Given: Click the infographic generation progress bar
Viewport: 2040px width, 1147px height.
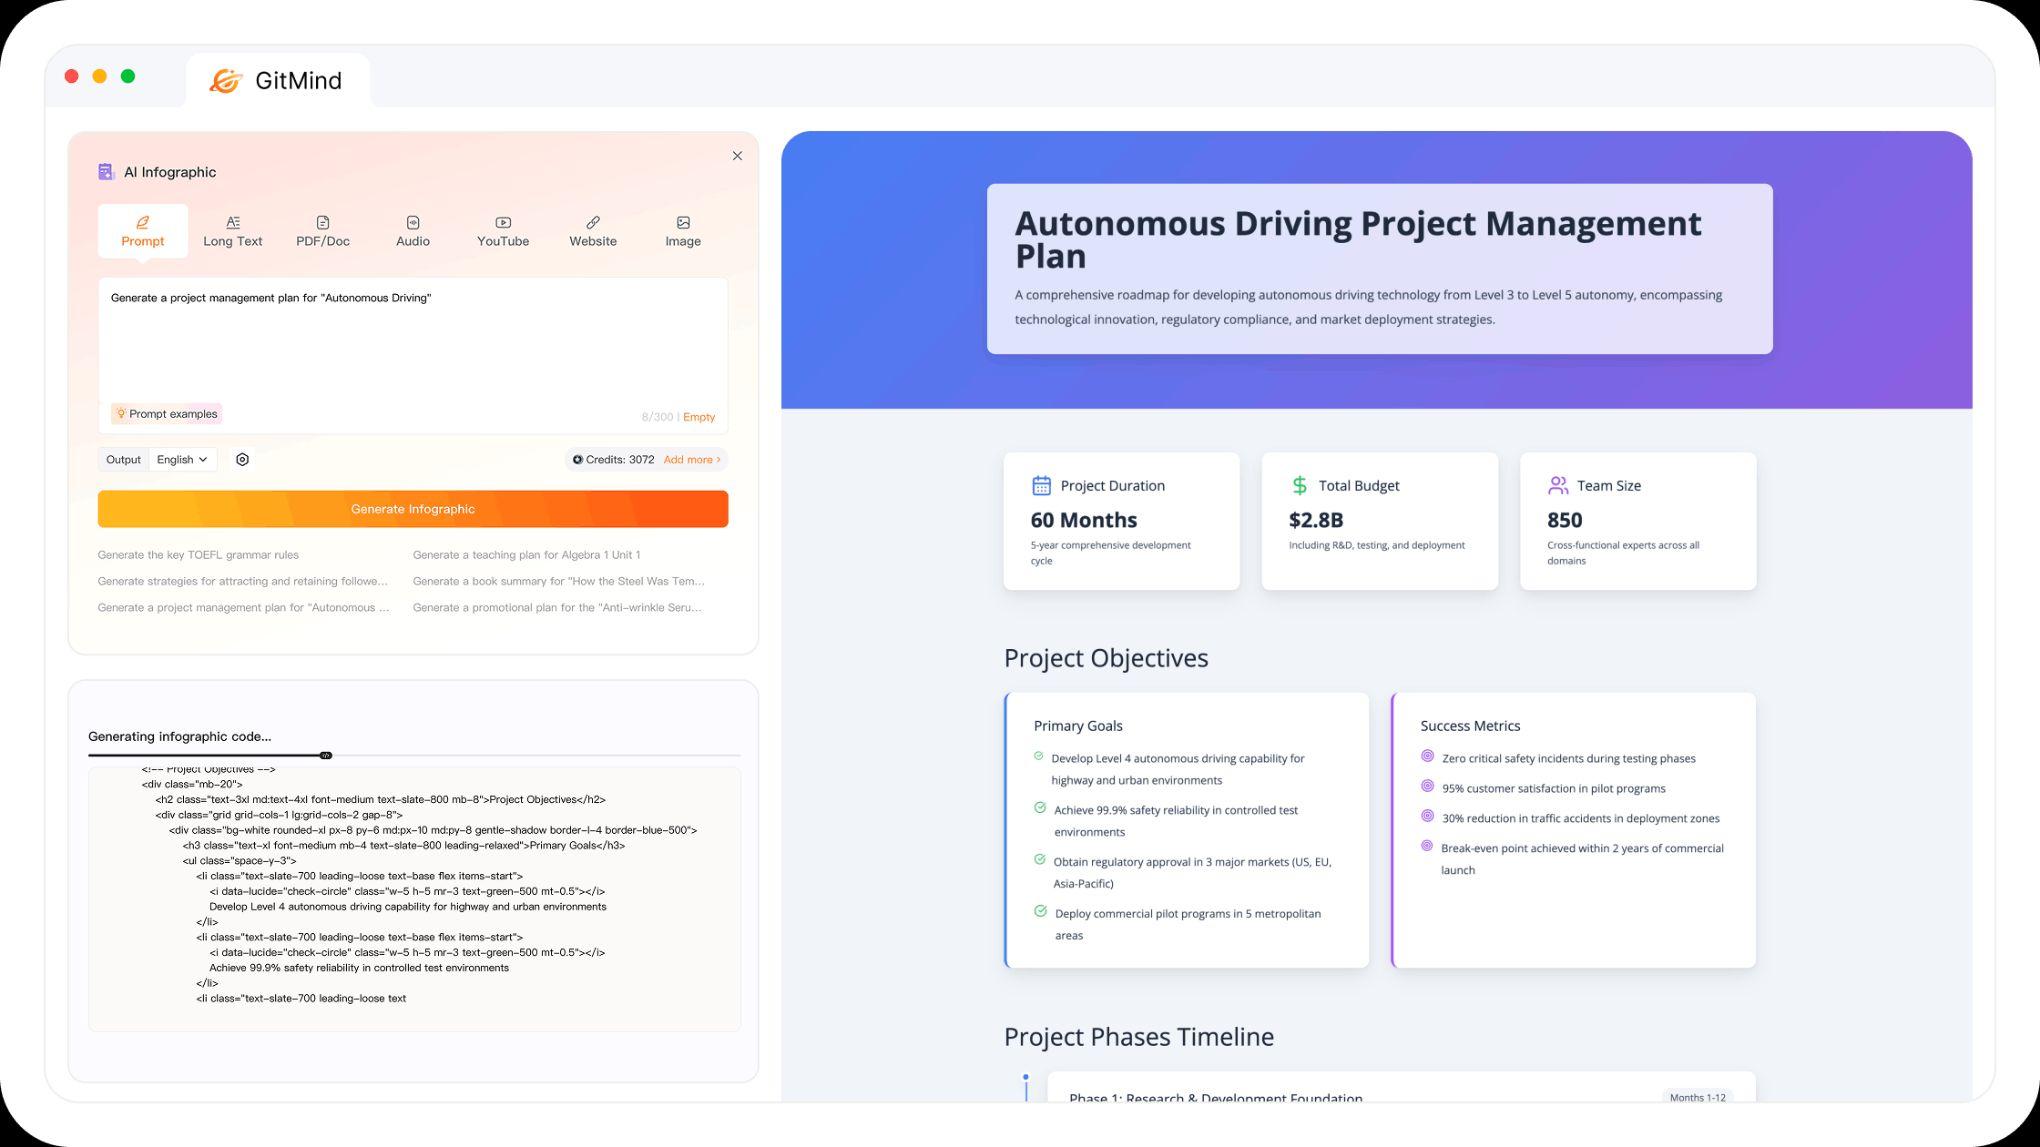Looking at the screenshot, I should point(325,755).
